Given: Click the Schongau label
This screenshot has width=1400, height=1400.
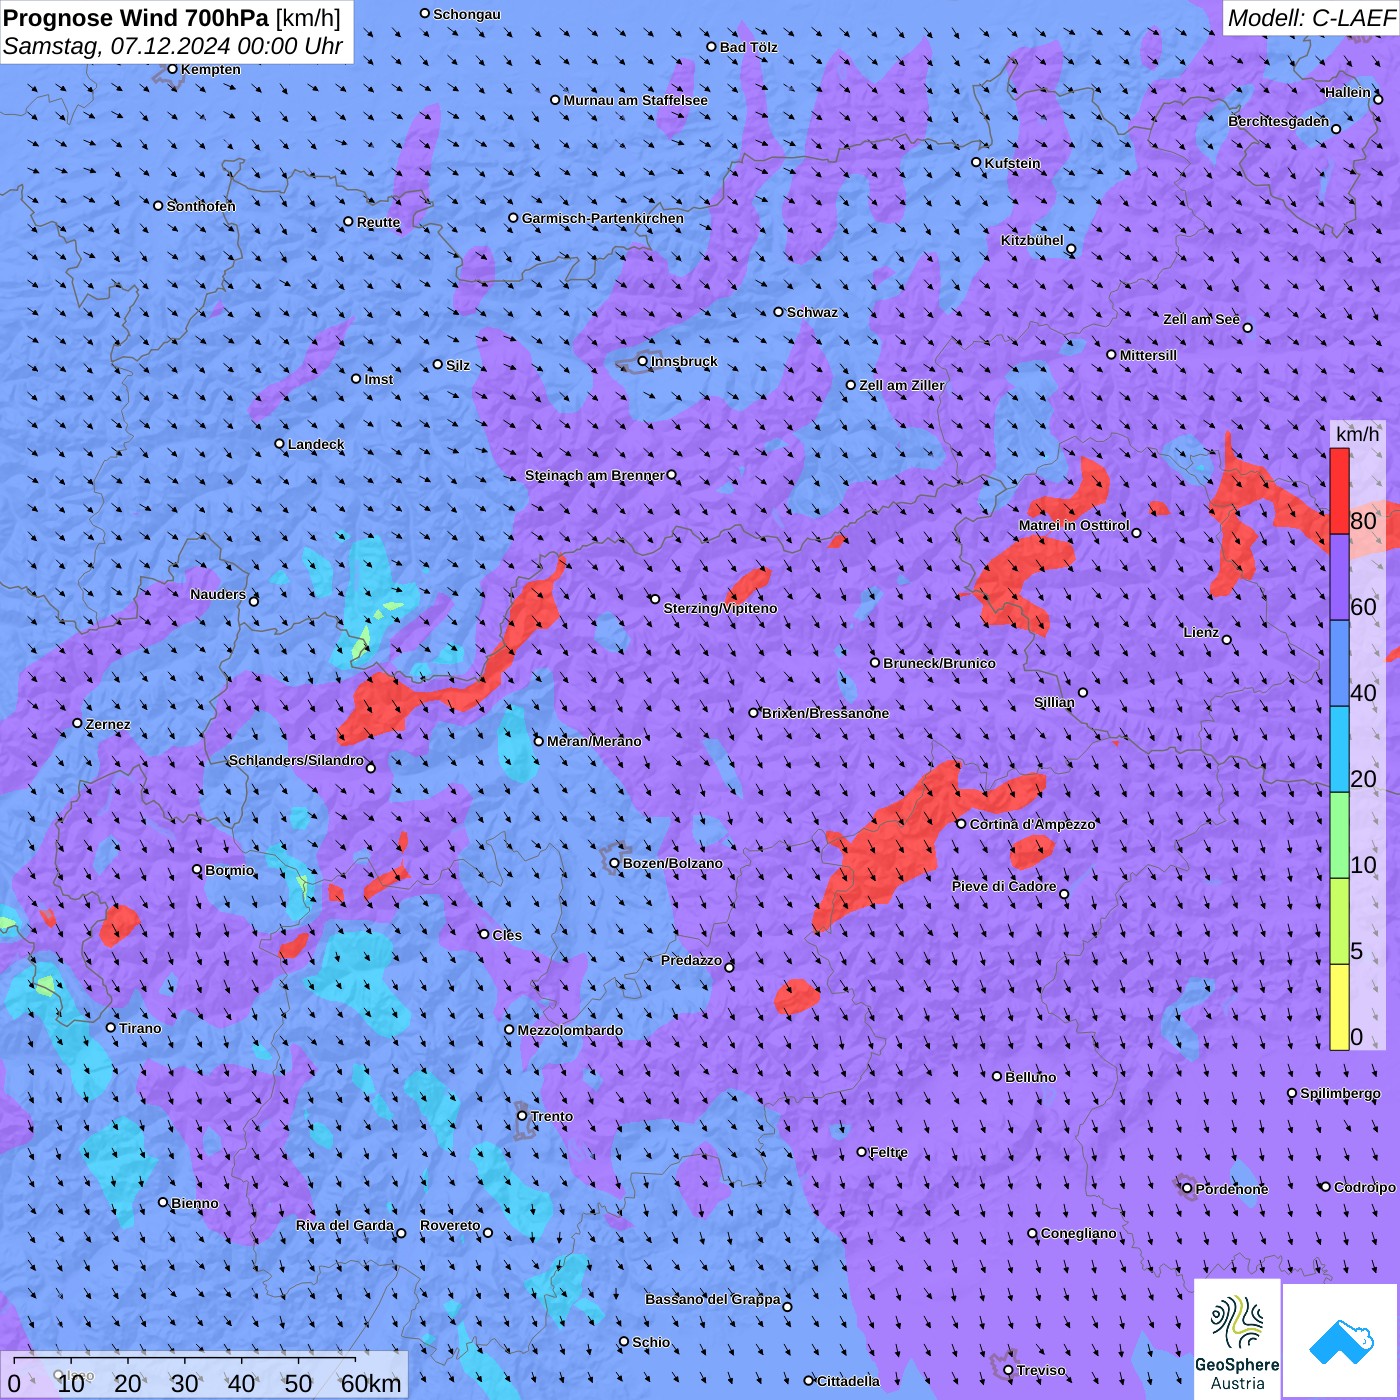Looking at the screenshot, I should [x=466, y=14].
